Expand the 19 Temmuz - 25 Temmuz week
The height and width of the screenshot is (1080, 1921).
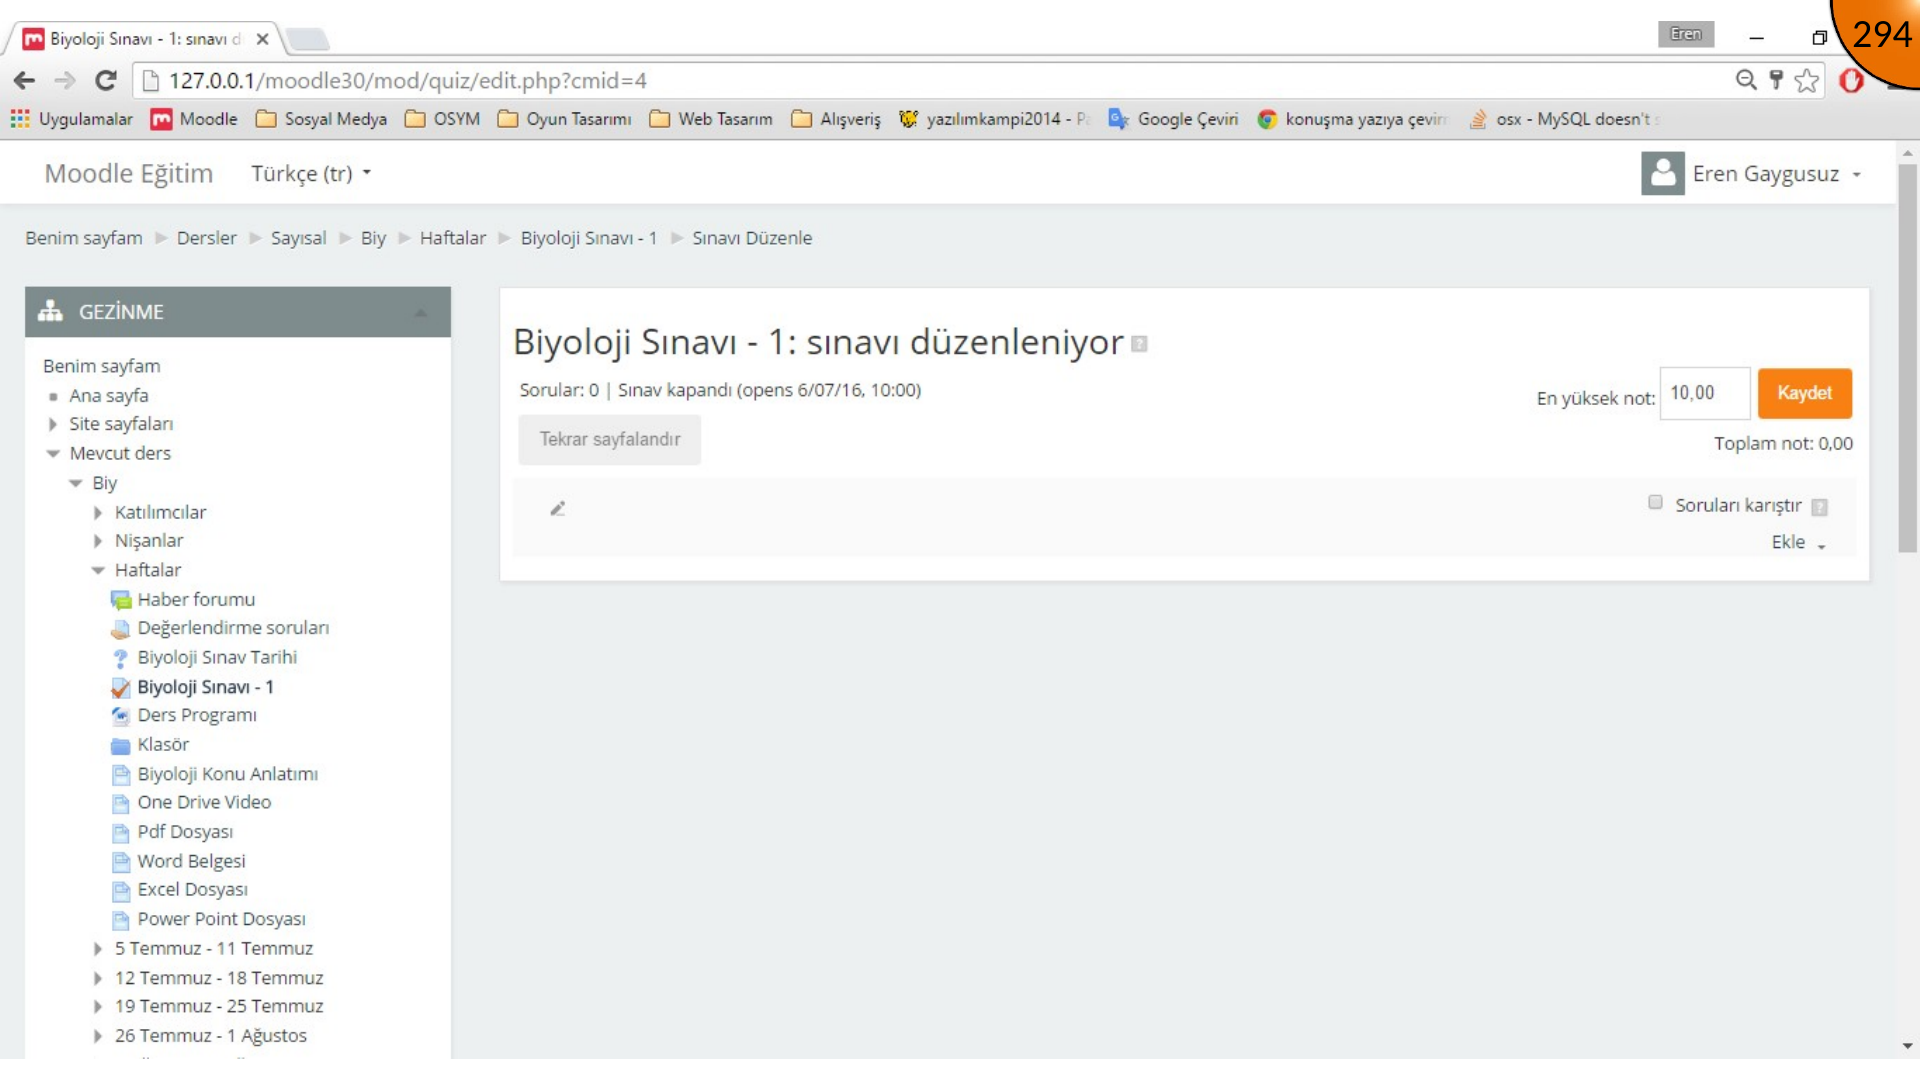tap(98, 1007)
